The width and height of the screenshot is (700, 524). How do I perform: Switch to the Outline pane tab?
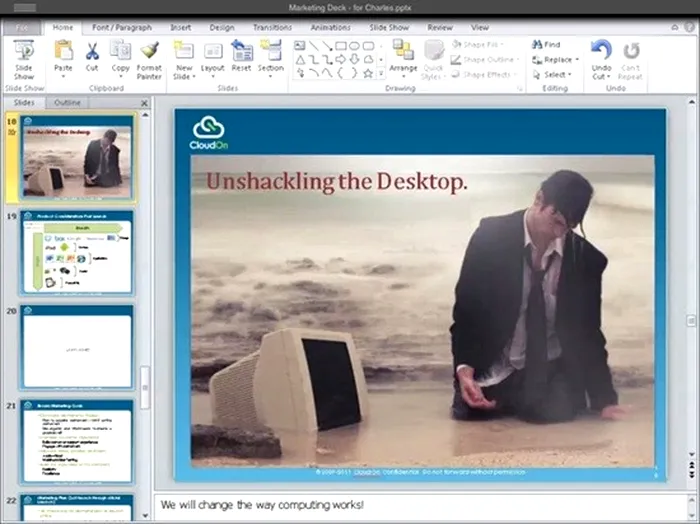[68, 103]
